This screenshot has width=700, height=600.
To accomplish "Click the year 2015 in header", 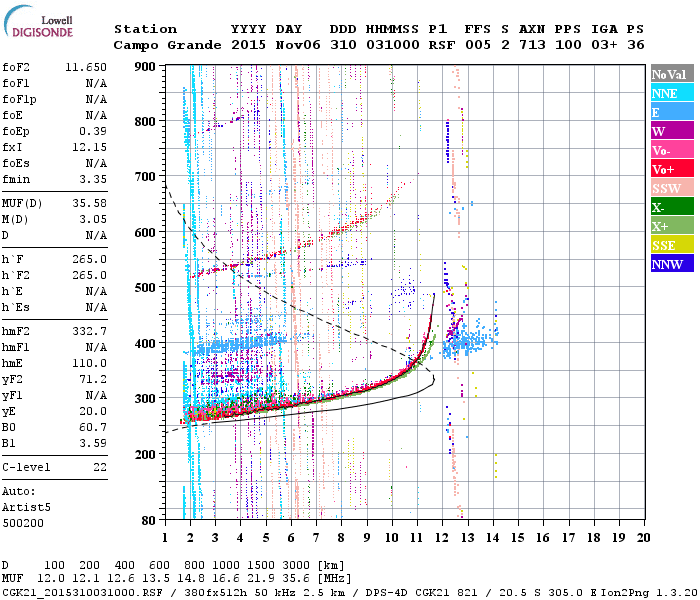I will pos(248,45).
